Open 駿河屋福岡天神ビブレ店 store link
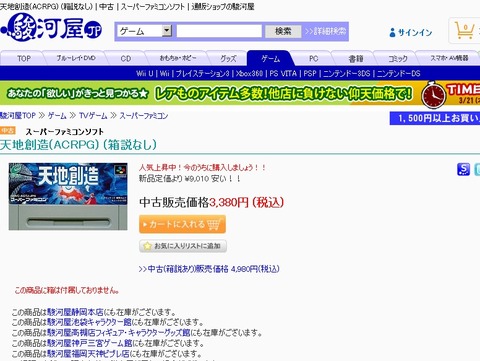 (x=88, y=353)
